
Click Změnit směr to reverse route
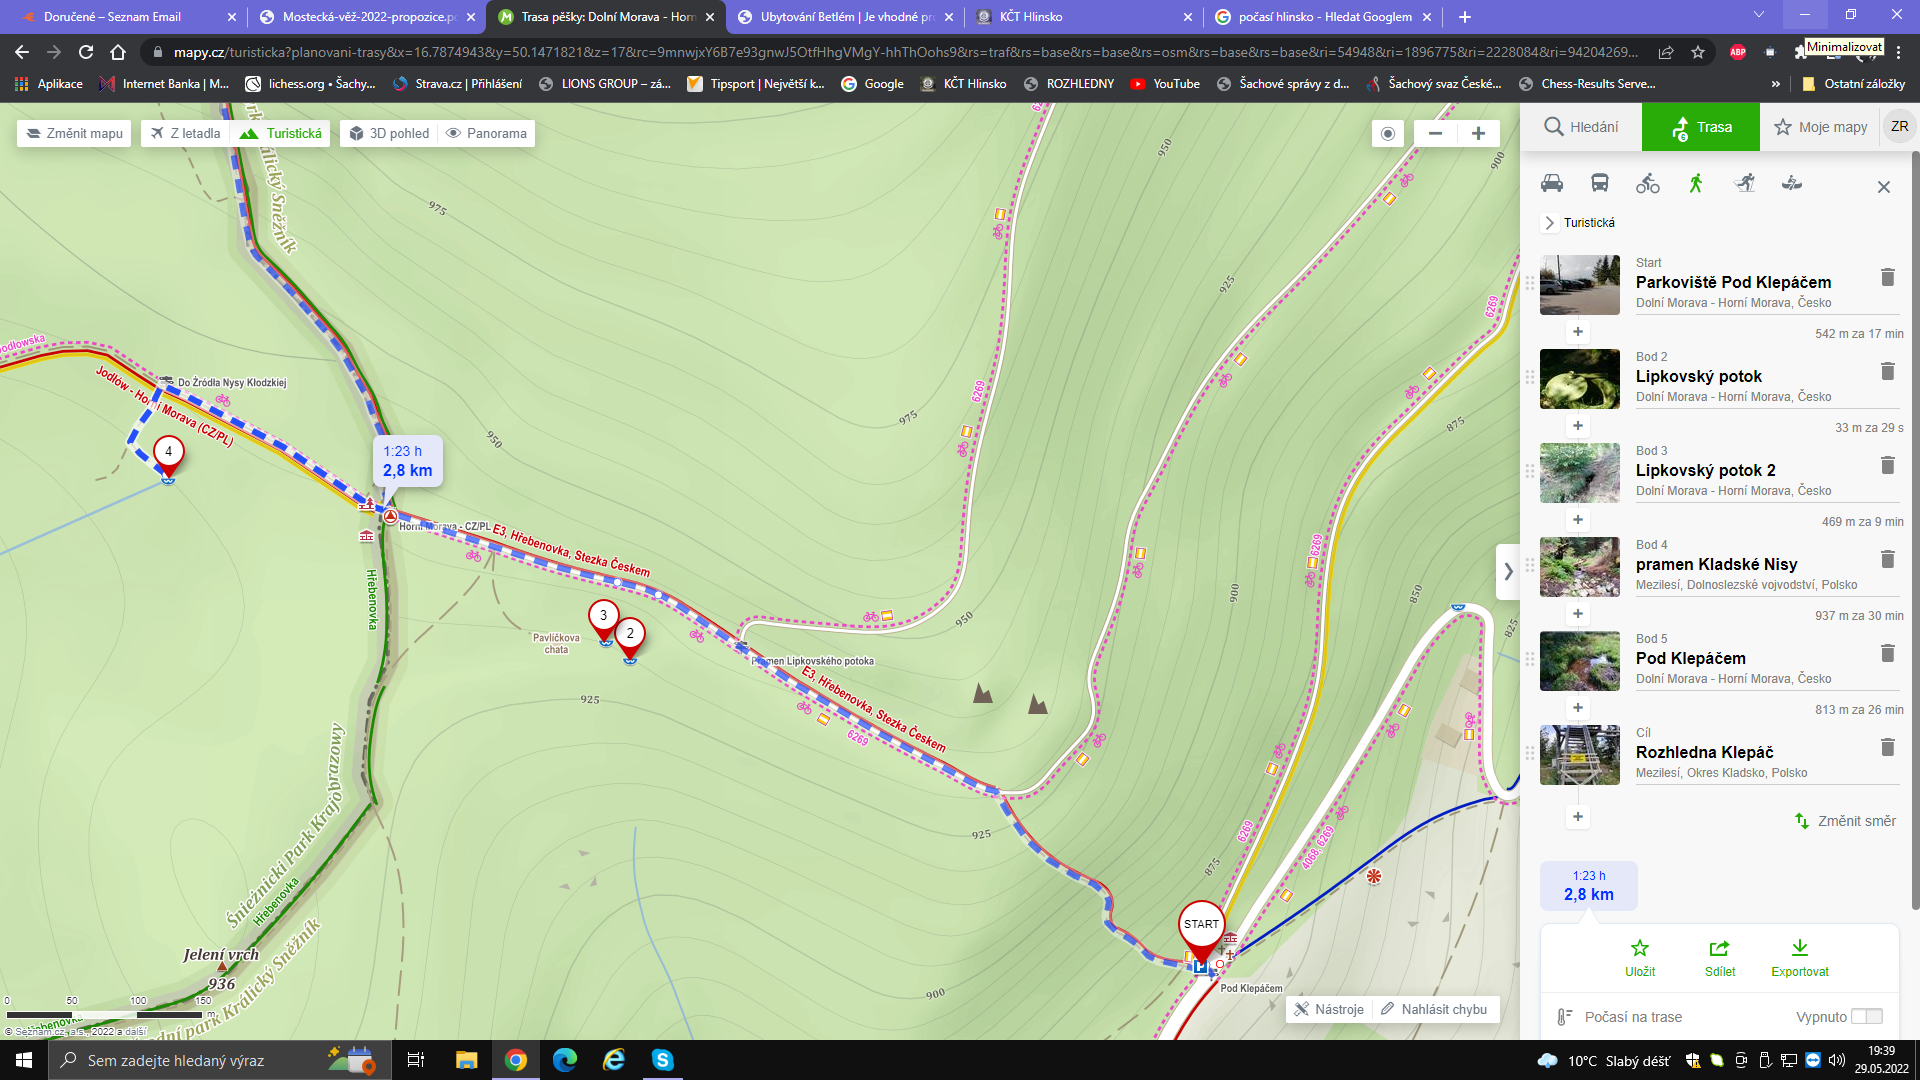tap(1845, 821)
